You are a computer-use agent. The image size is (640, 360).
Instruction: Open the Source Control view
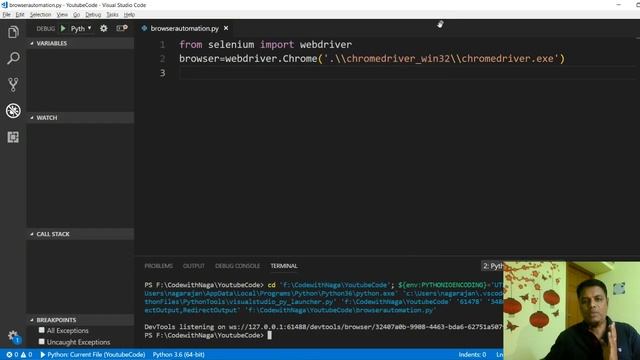13,84
